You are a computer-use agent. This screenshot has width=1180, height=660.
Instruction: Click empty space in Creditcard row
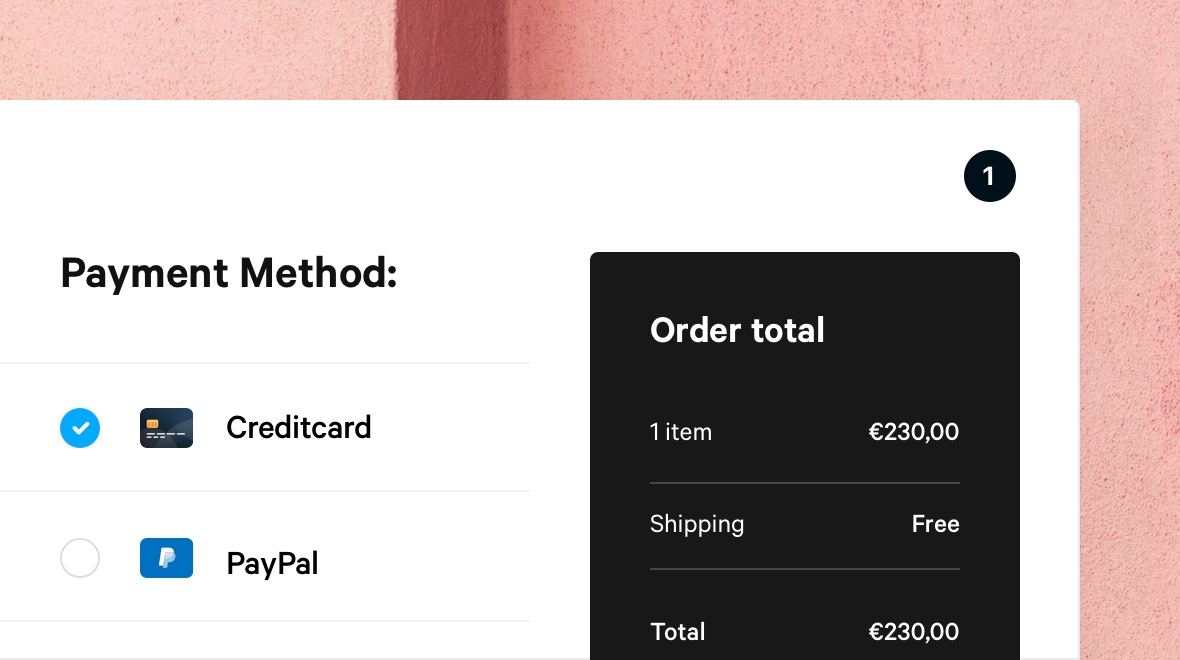[x=450, y=427]
